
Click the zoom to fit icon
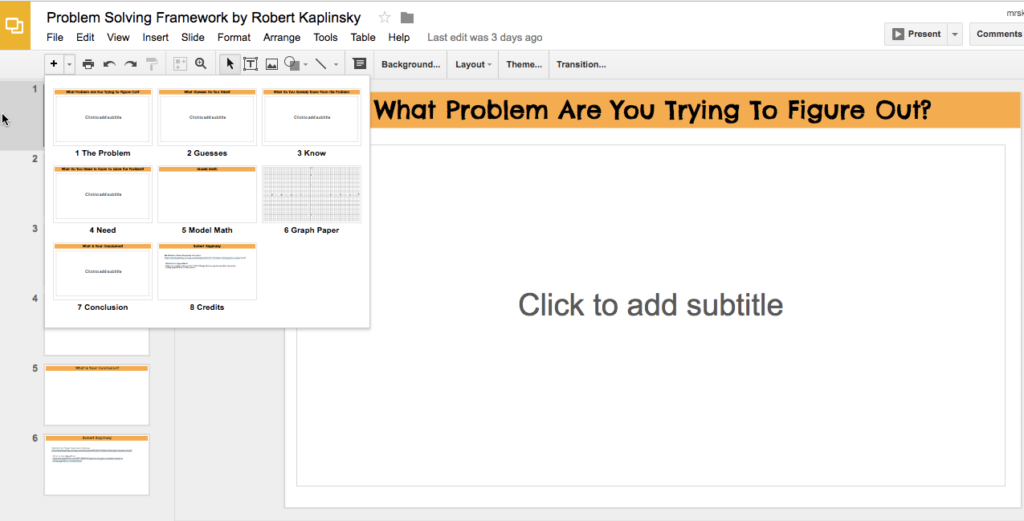[x=180, y=64]
